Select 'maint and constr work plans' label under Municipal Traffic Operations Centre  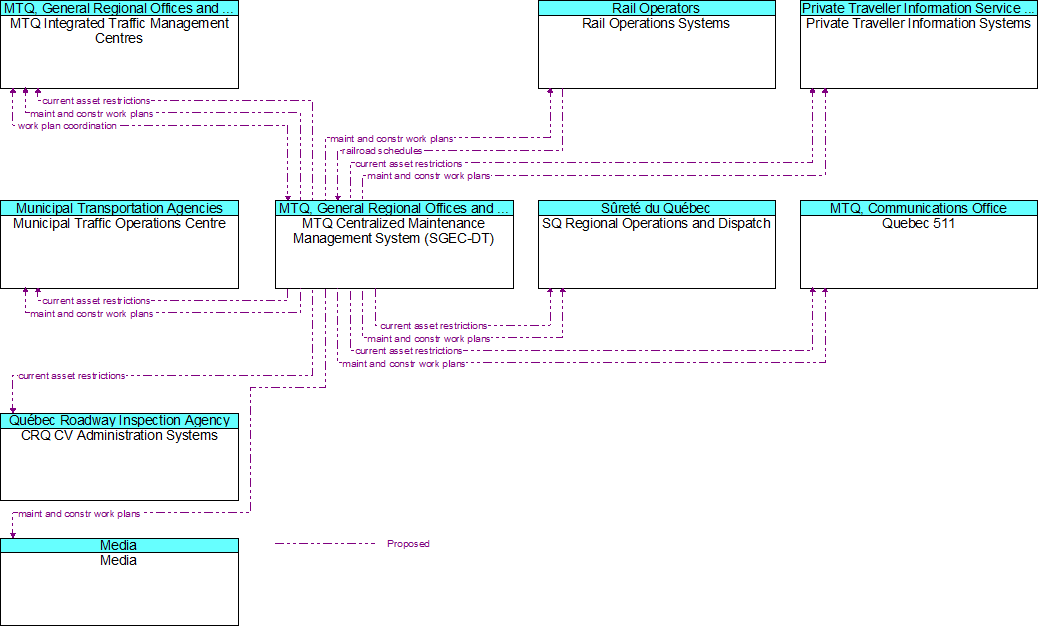(91, 314)
